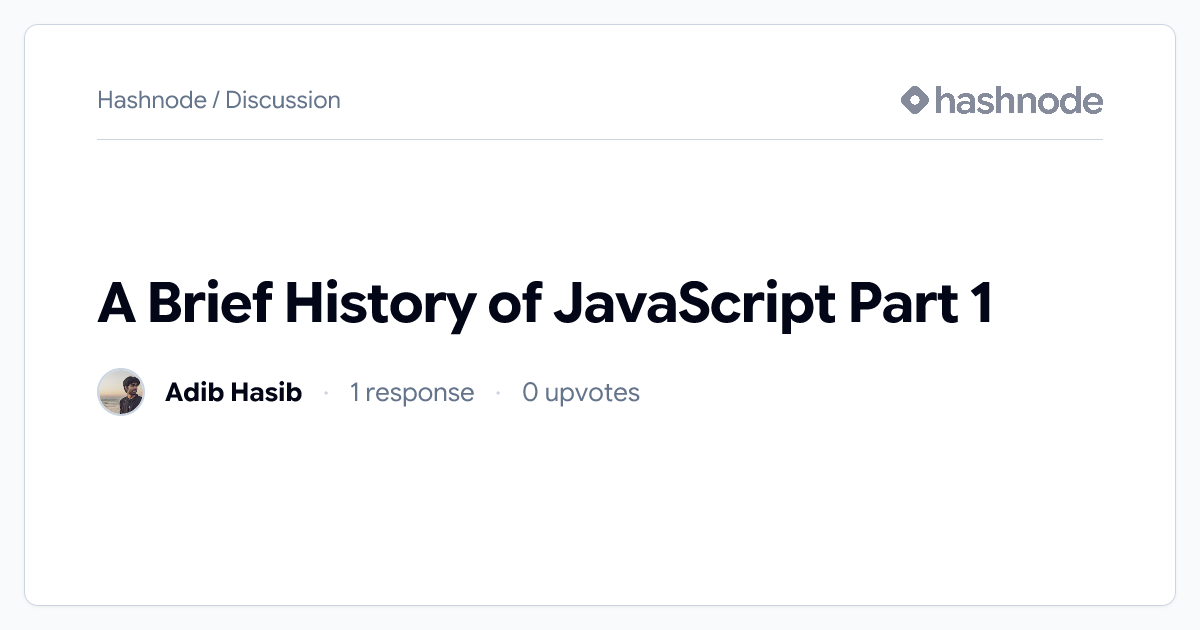Viewport: 1200px width, 630px height.
Task: Expand the breadcrumb navigation path
Action: pos(218,100)
